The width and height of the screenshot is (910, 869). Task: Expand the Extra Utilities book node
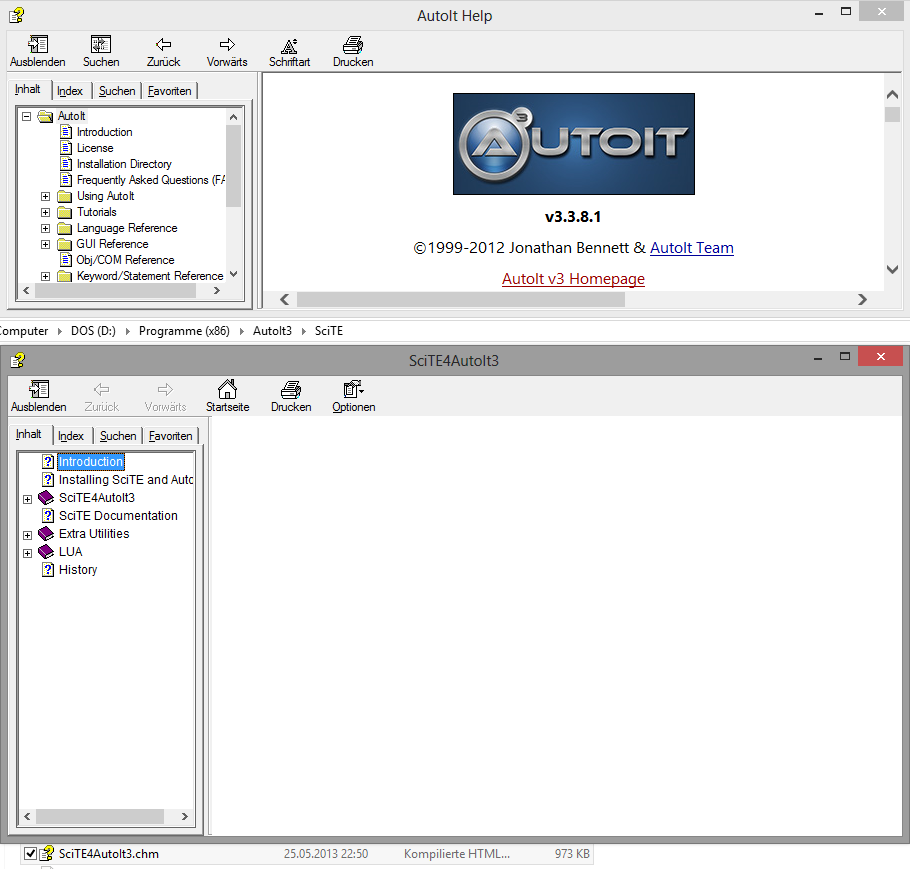coord(27,535)
